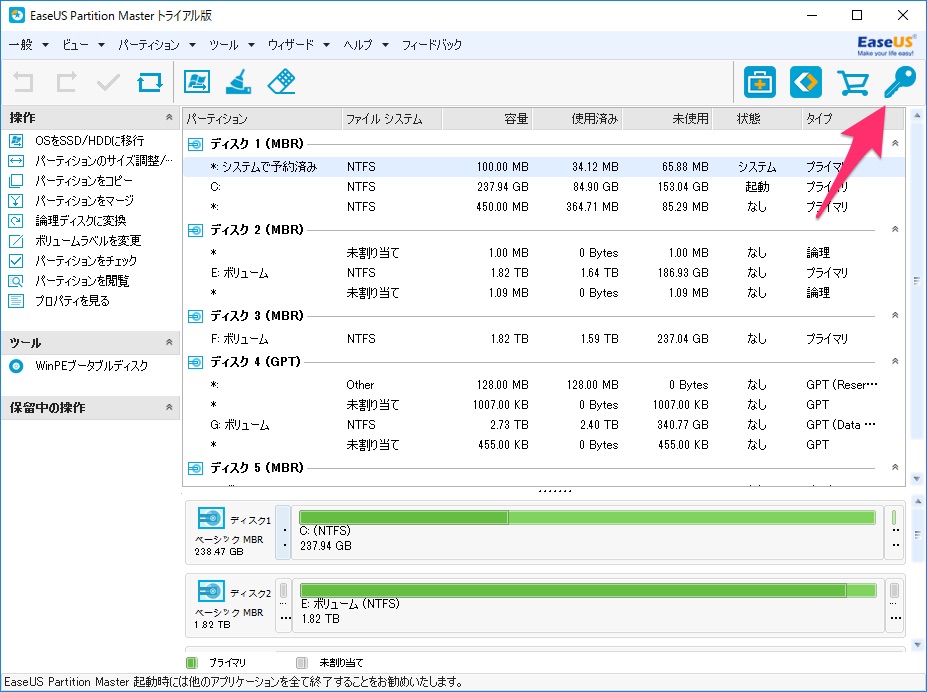Click disk map scrollbar down arrow

pos(917,645)
